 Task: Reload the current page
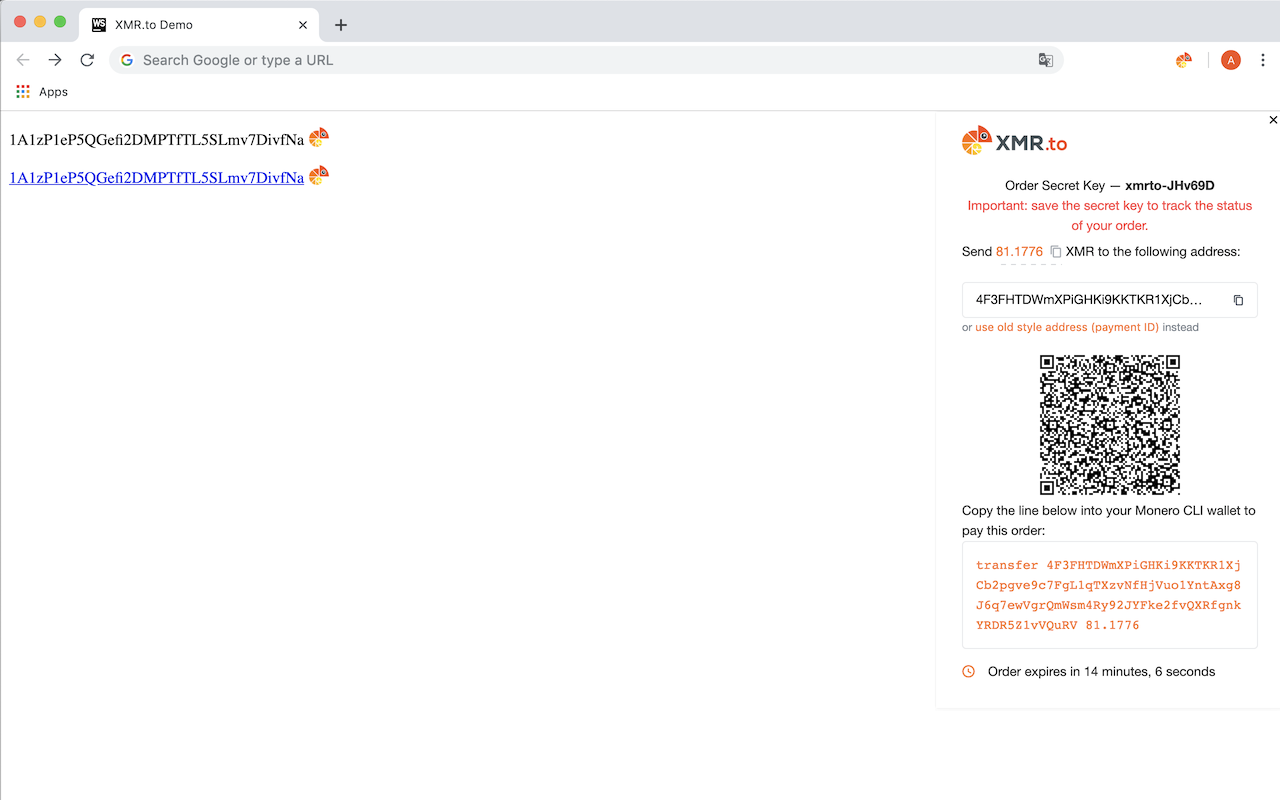point(87,60)
